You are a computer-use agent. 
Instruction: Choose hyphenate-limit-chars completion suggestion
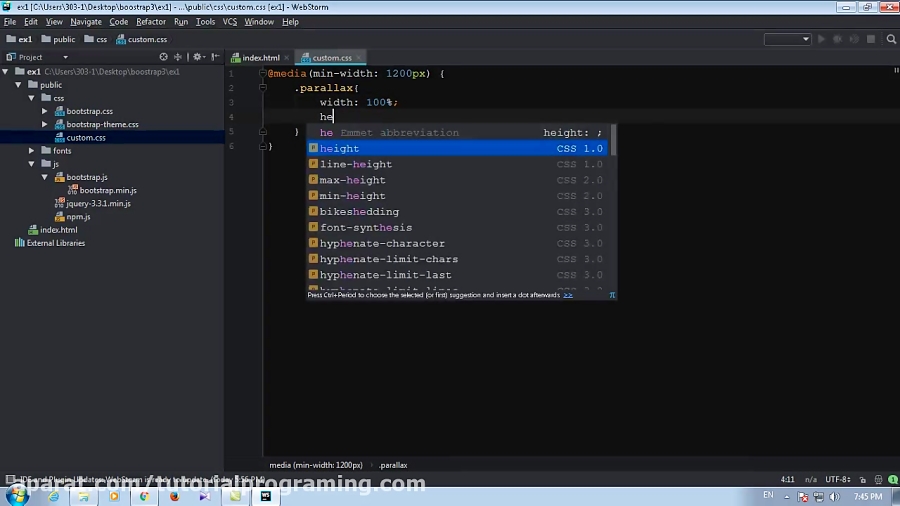click(x=457, y=259)
